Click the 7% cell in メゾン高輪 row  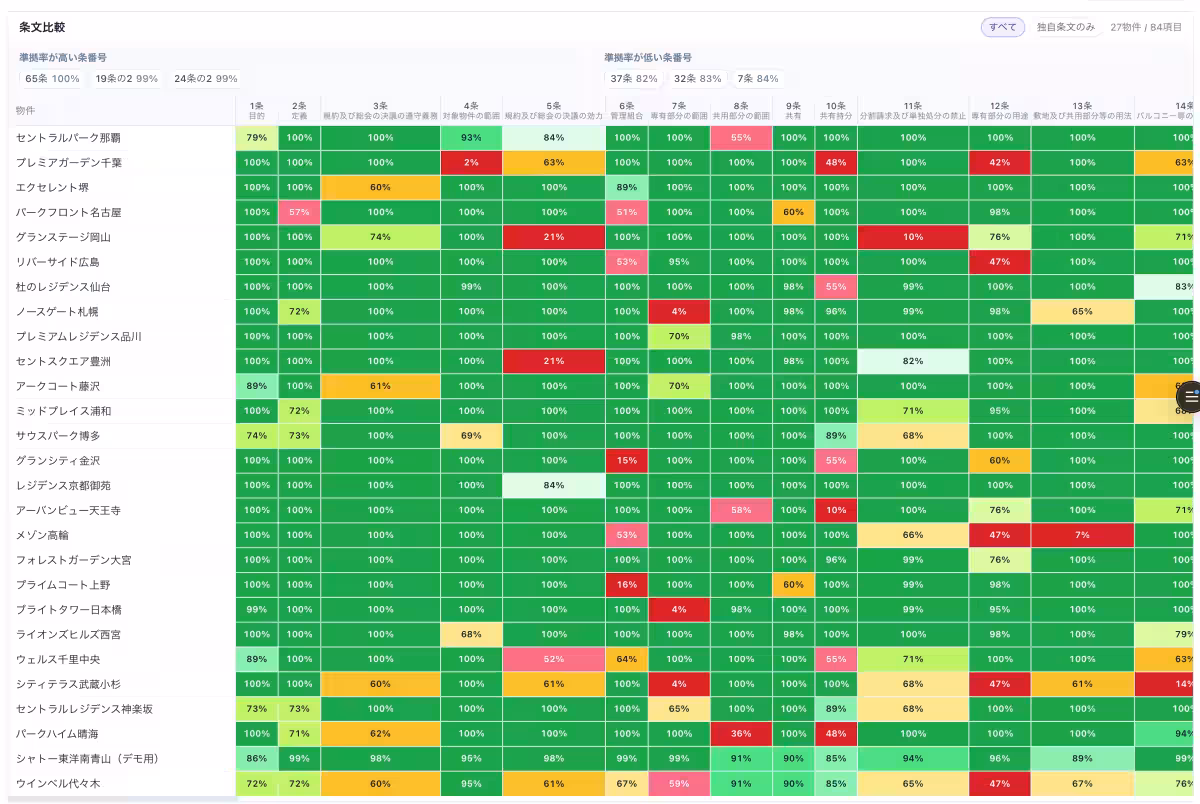tap(1082, 535)
